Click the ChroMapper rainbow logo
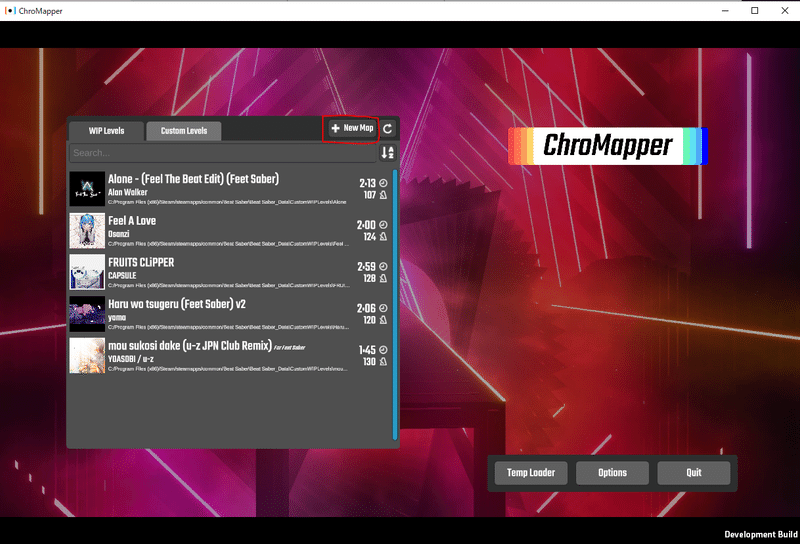The height and width of the screenshot is (544, 800). coord(608,146)
